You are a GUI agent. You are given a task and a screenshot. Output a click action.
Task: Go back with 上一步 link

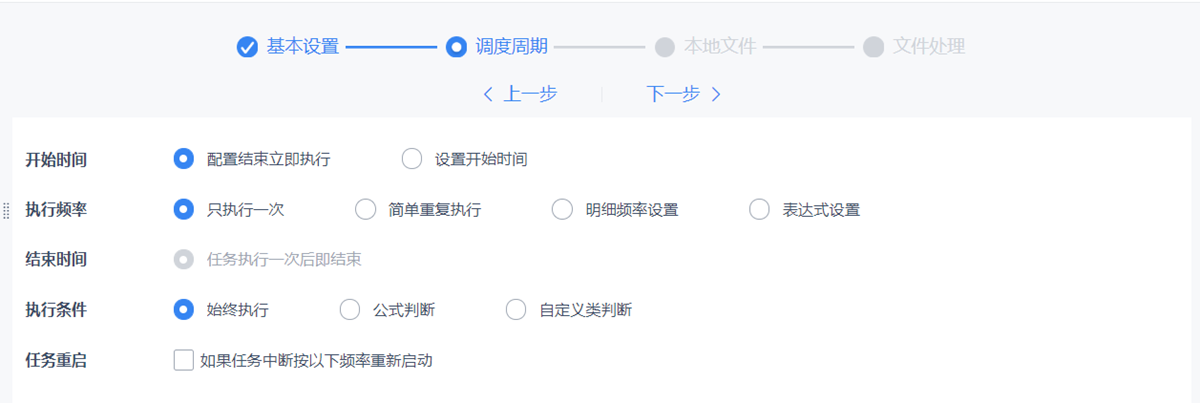[520, 94]
